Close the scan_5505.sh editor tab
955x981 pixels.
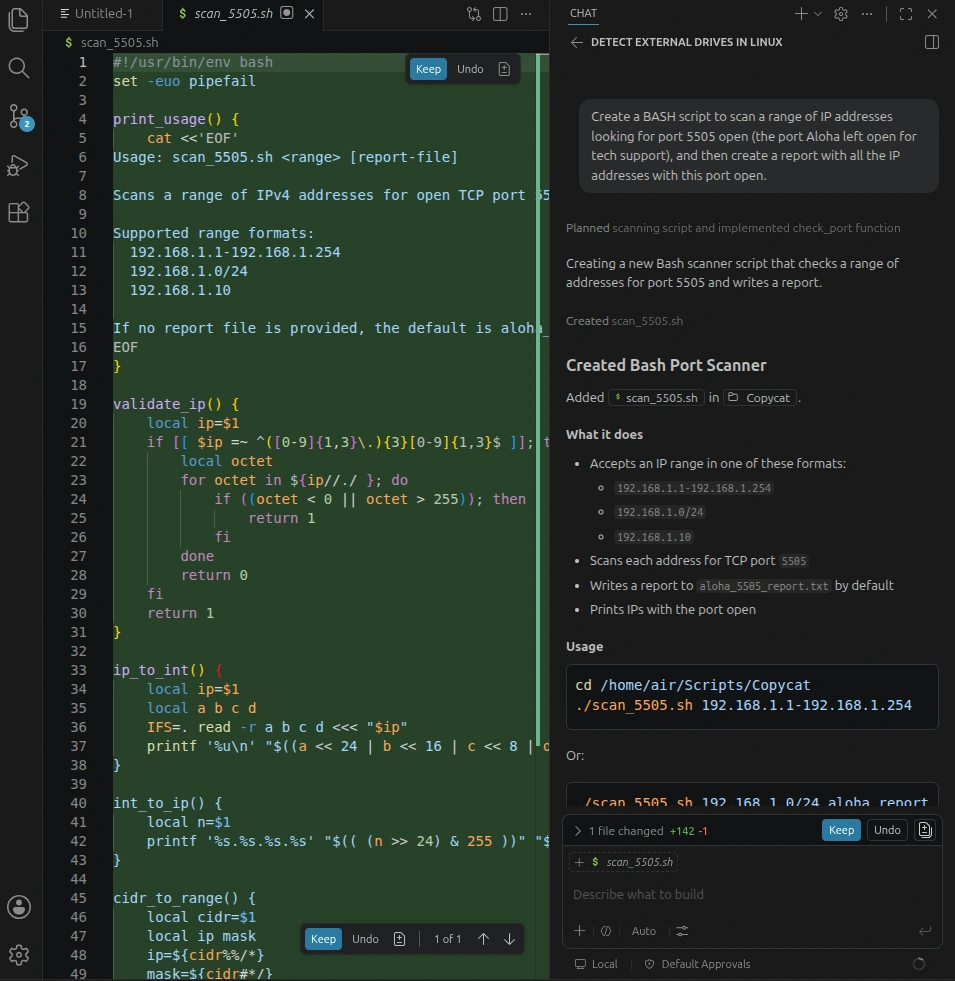[x=309, y=14]
